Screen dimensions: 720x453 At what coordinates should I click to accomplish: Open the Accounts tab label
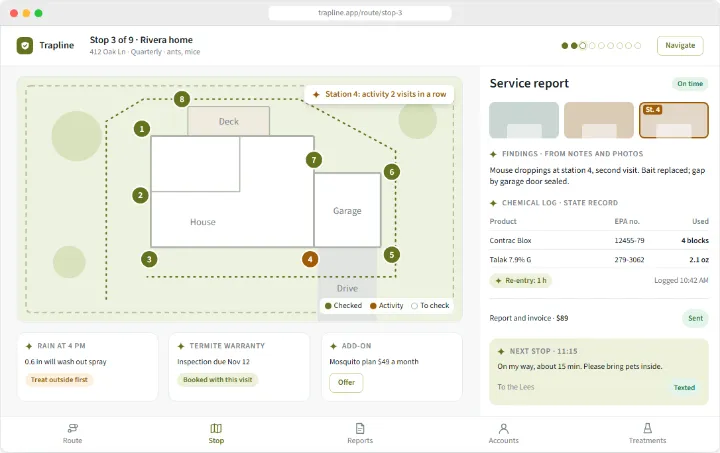click(x=504, y=441)
